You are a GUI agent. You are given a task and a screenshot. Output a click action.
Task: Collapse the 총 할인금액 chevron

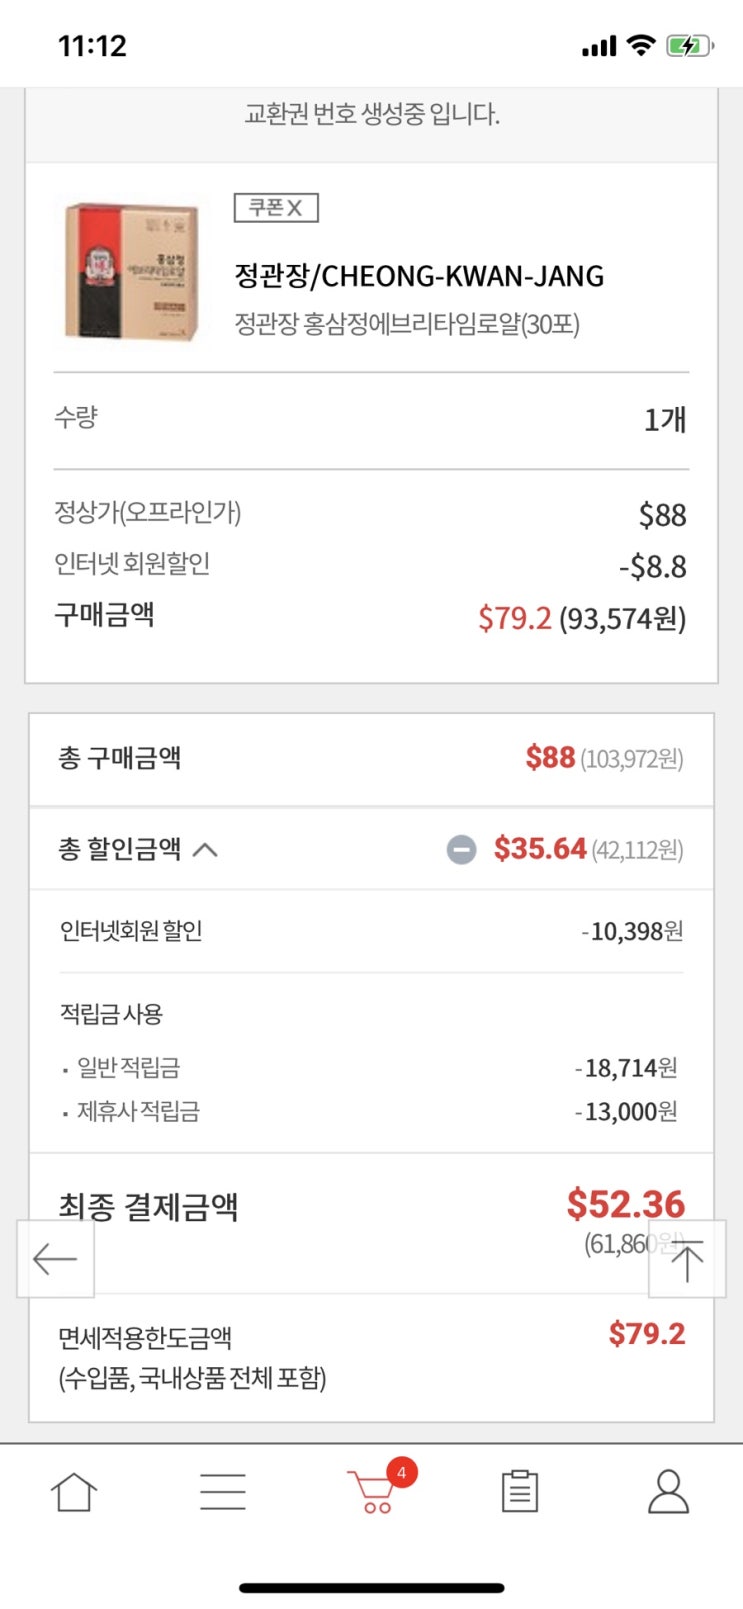205,850
